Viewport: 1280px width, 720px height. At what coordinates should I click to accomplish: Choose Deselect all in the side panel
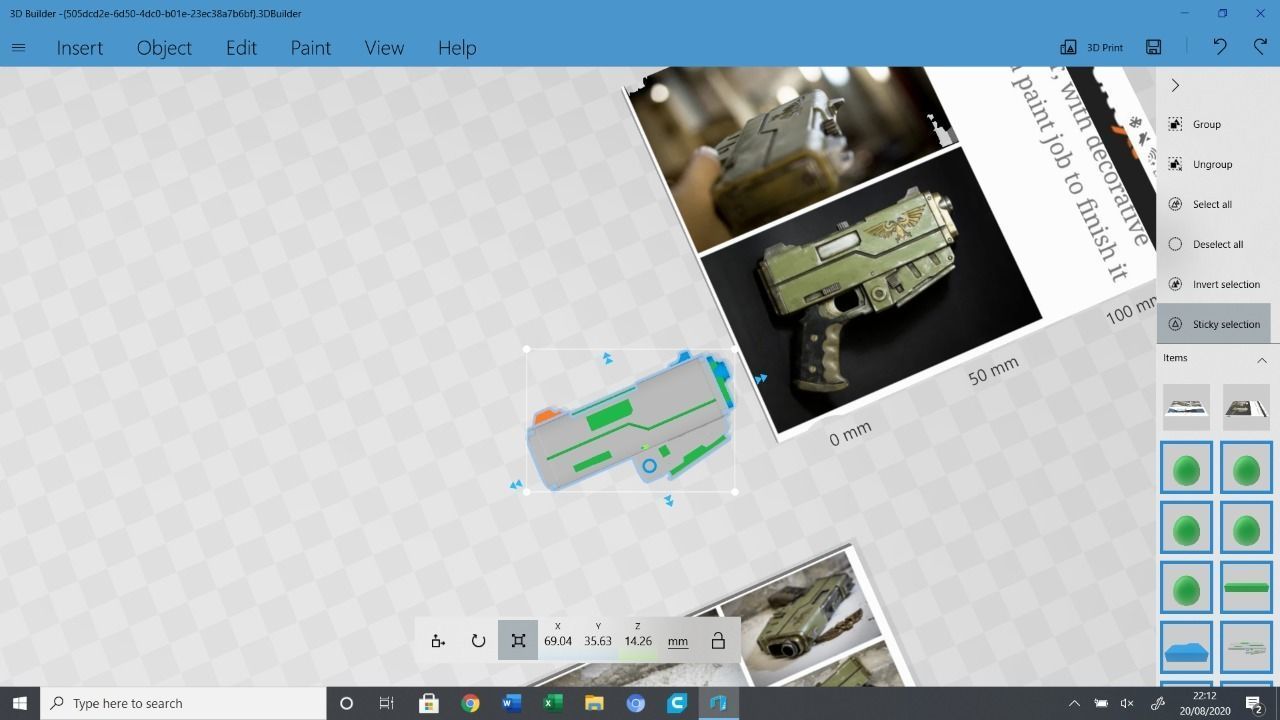(1217, 244)
